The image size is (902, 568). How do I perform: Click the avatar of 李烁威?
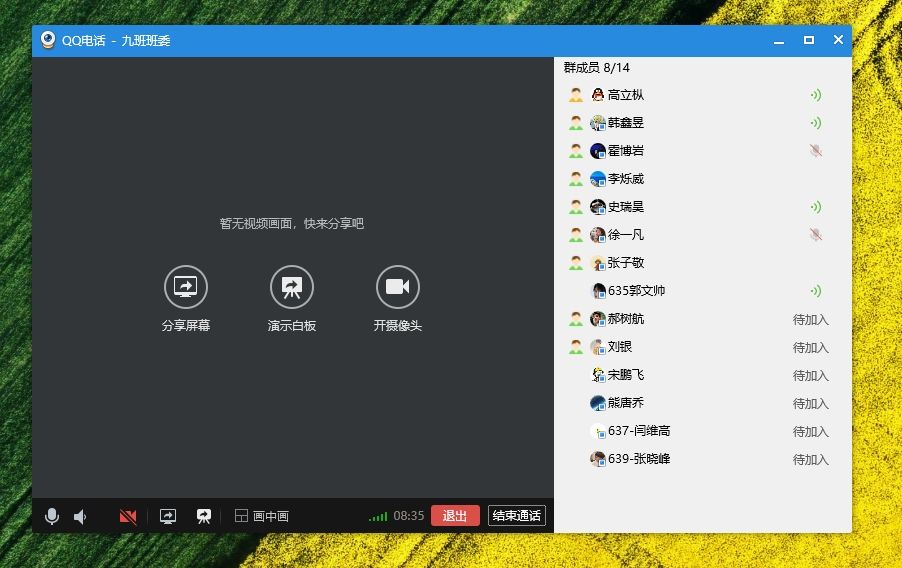[x=598, y=179]
